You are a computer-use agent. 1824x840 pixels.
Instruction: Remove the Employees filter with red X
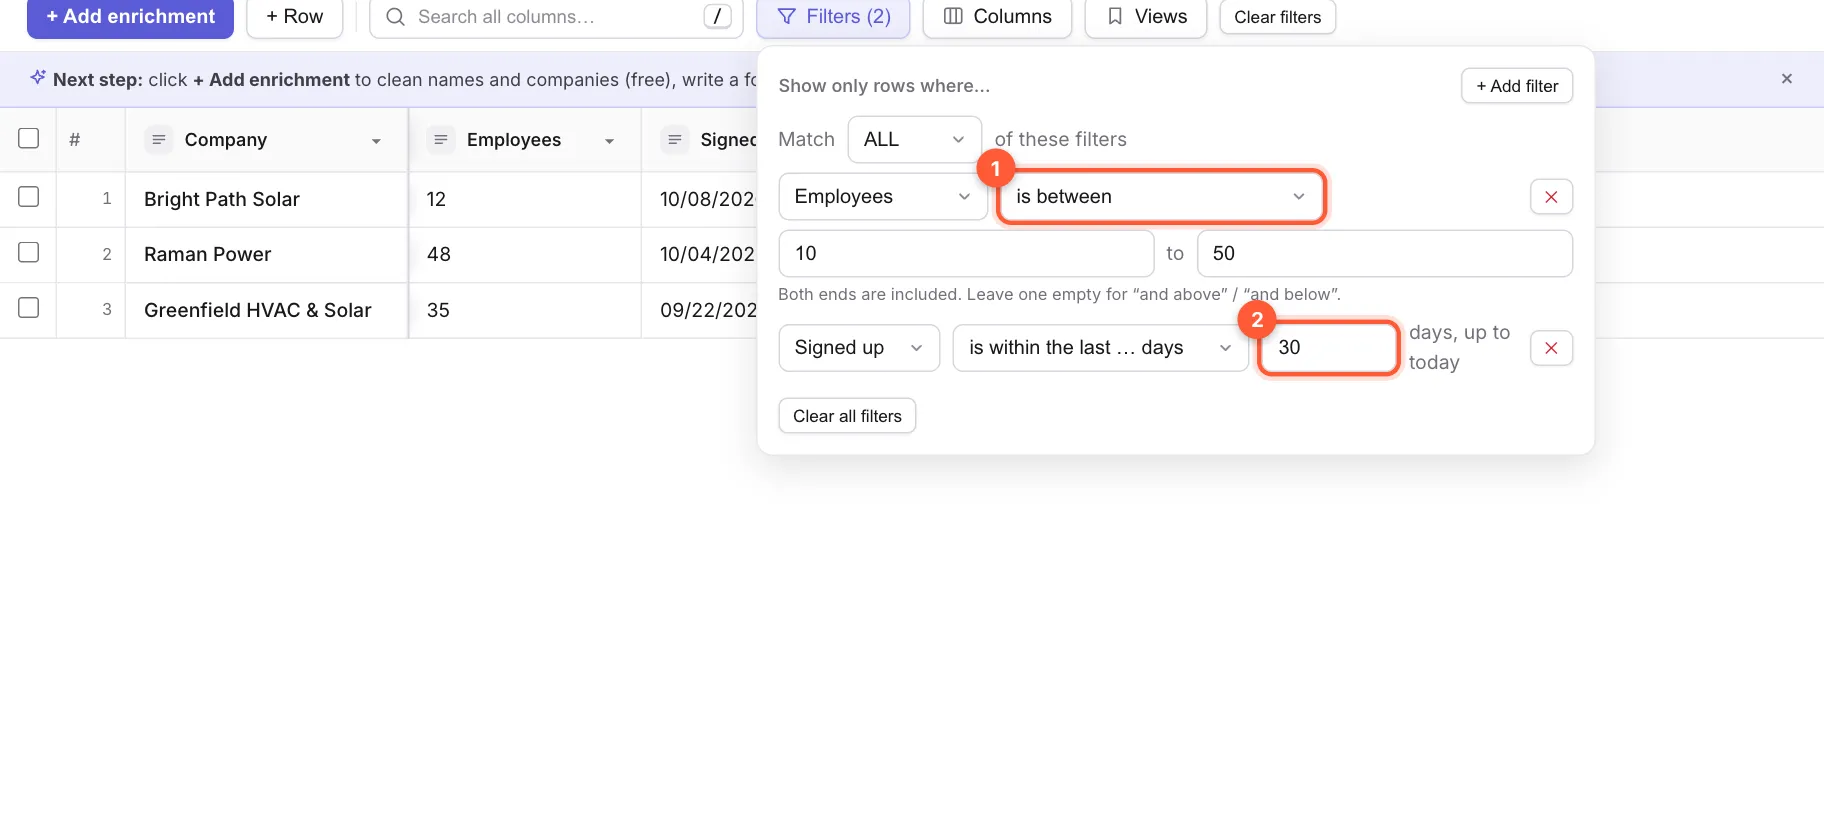pyautogui.click(x=1551, y=197)
